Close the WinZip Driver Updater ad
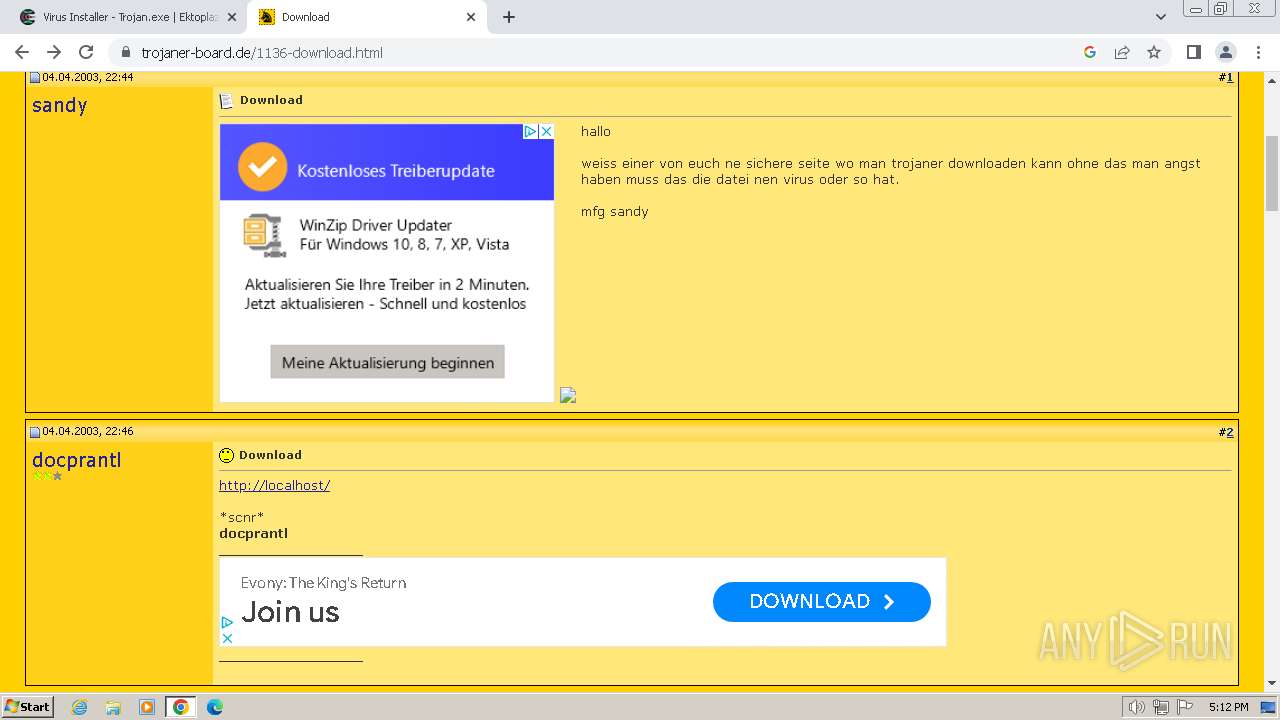This screenshot has width=1280, height=720. click(x=546, y=131)
